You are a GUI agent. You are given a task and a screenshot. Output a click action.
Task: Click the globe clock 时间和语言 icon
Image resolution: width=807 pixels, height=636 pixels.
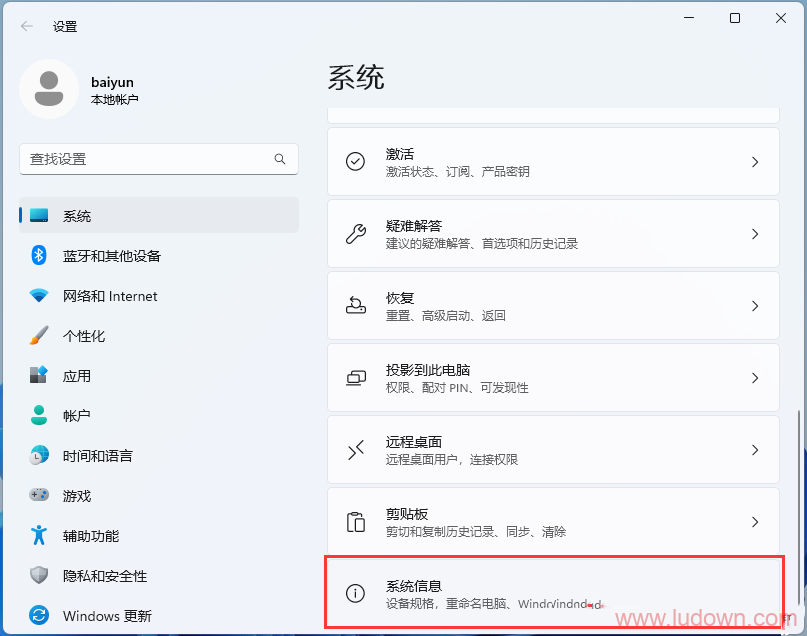point(39,455)
